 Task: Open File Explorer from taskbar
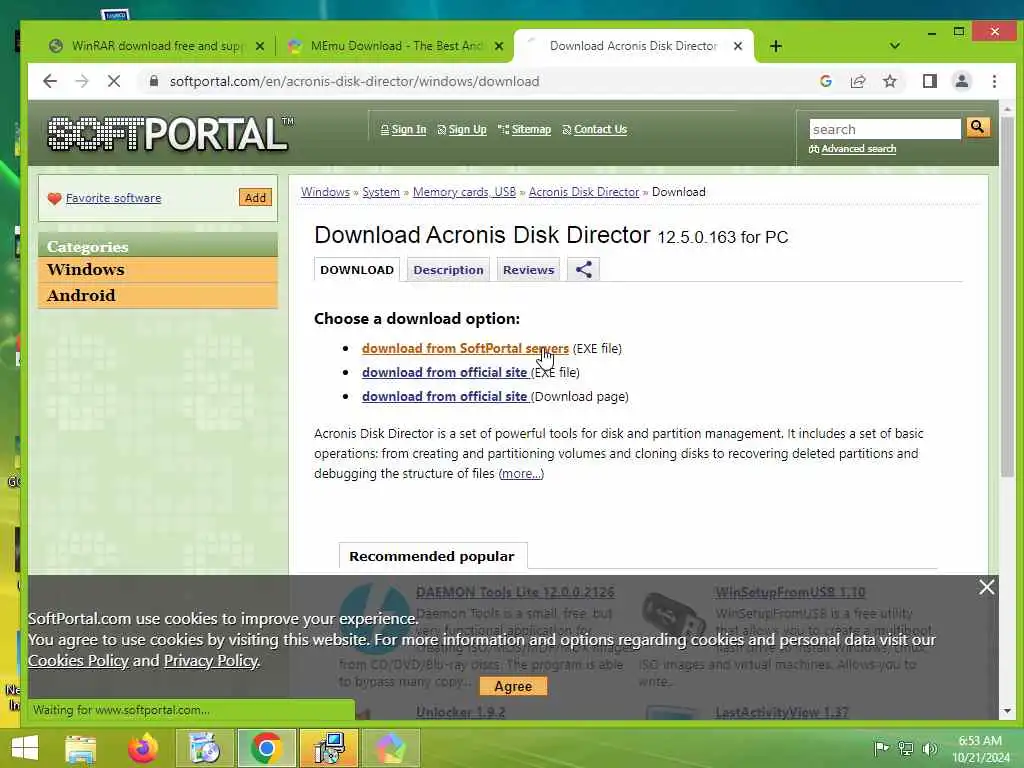(80, 748)
